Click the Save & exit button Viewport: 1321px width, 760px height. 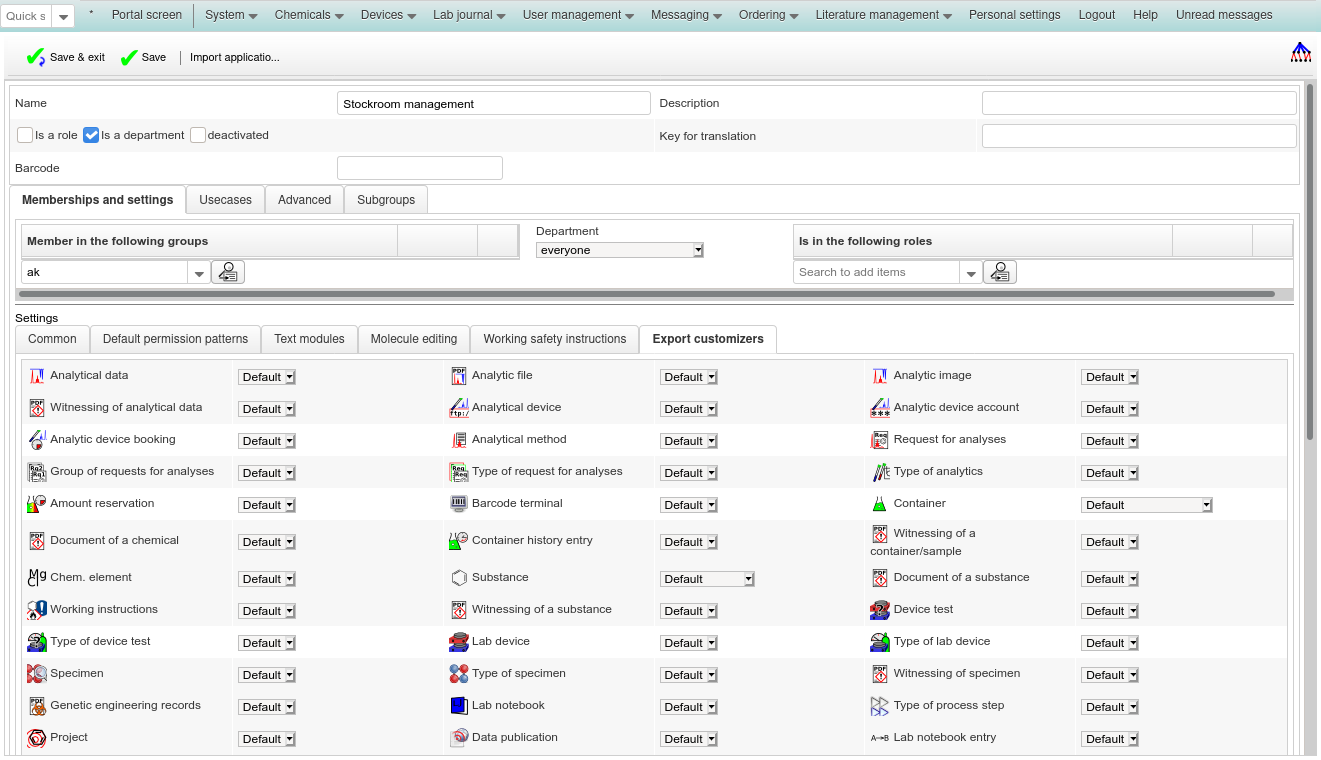pyautogui.click(x=66, y=58)
